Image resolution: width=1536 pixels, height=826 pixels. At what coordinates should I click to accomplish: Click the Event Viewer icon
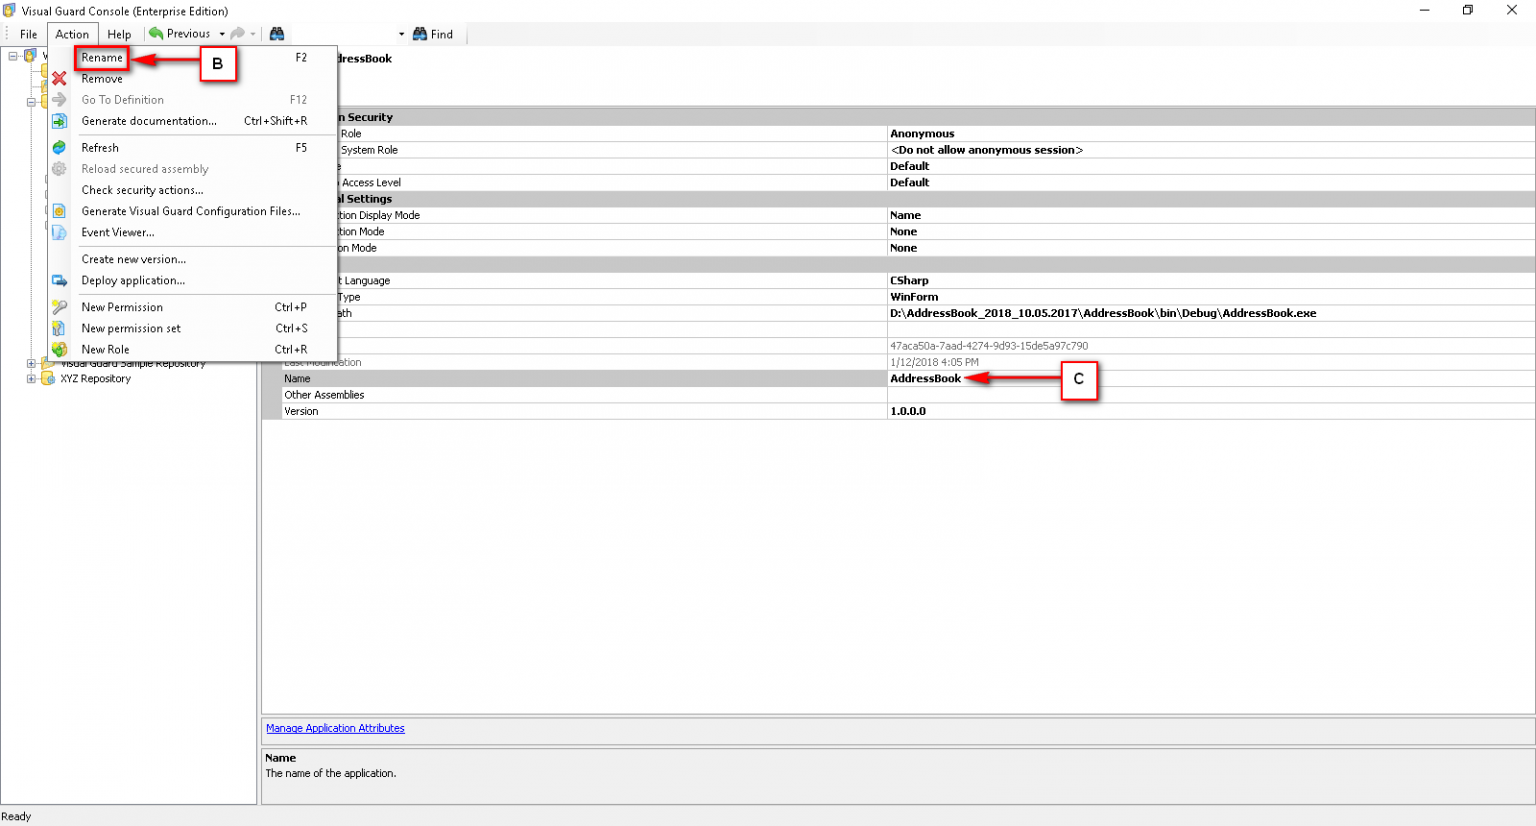[x=59, y=232]
